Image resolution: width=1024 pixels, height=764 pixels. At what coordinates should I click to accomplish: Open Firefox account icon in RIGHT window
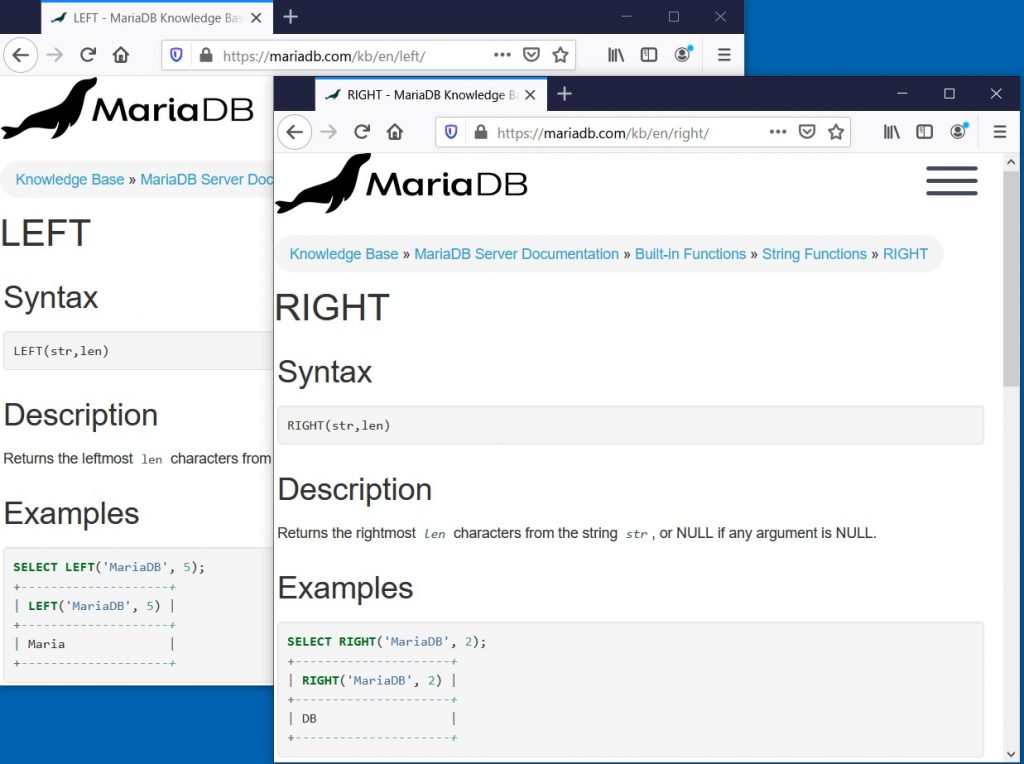click(958, 131)
